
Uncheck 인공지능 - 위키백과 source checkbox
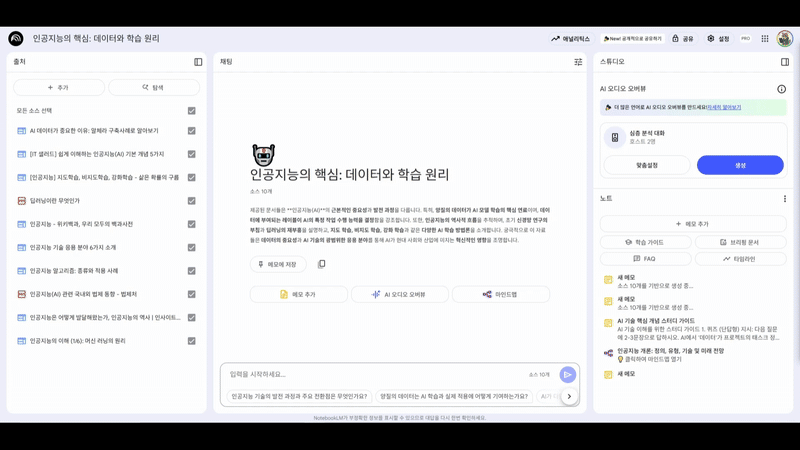tap(191, 224)
